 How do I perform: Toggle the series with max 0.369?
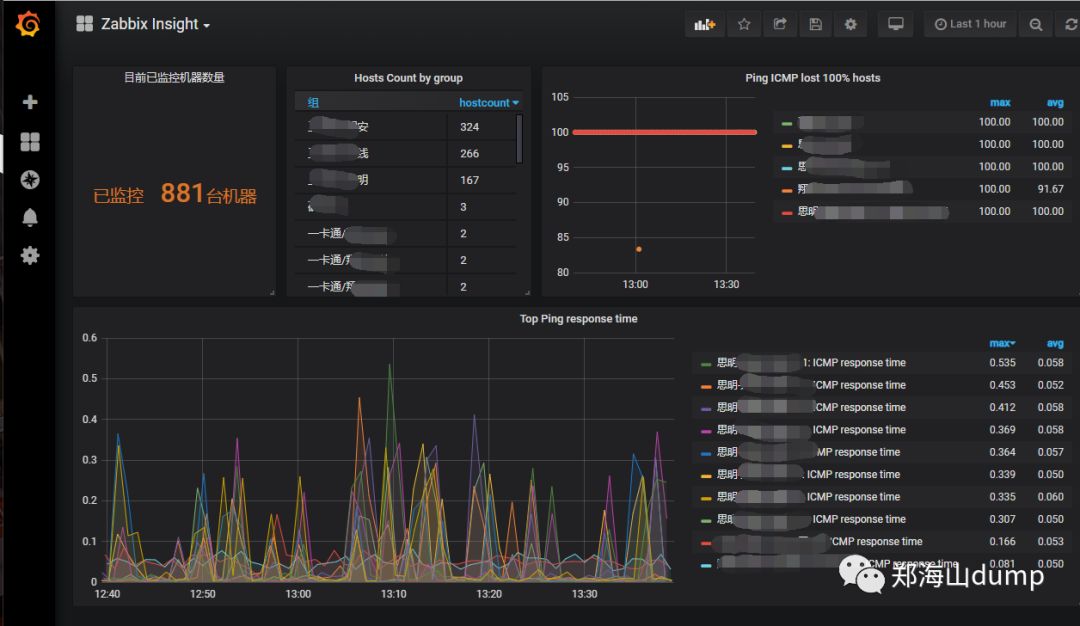[x=811, y=430]
